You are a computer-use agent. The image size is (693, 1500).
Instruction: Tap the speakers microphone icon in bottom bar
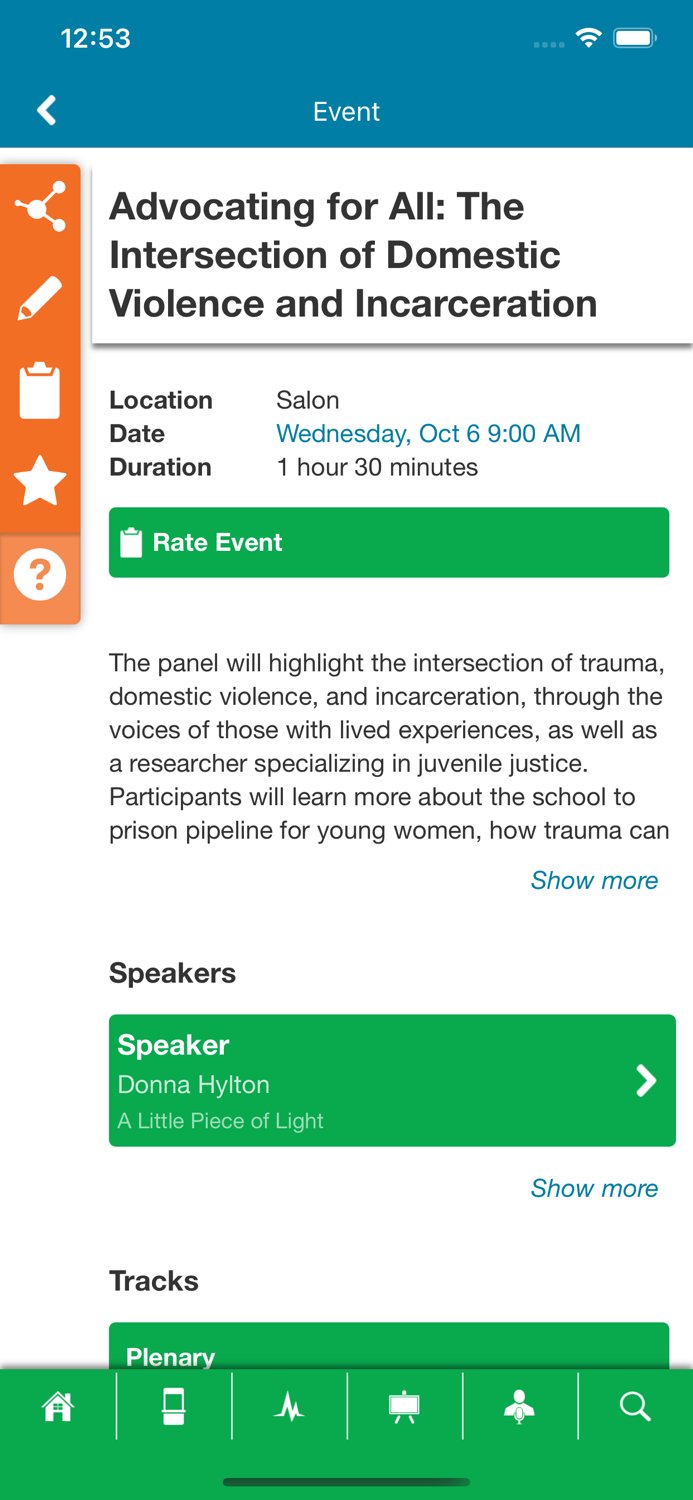[x=519, y=1407]
